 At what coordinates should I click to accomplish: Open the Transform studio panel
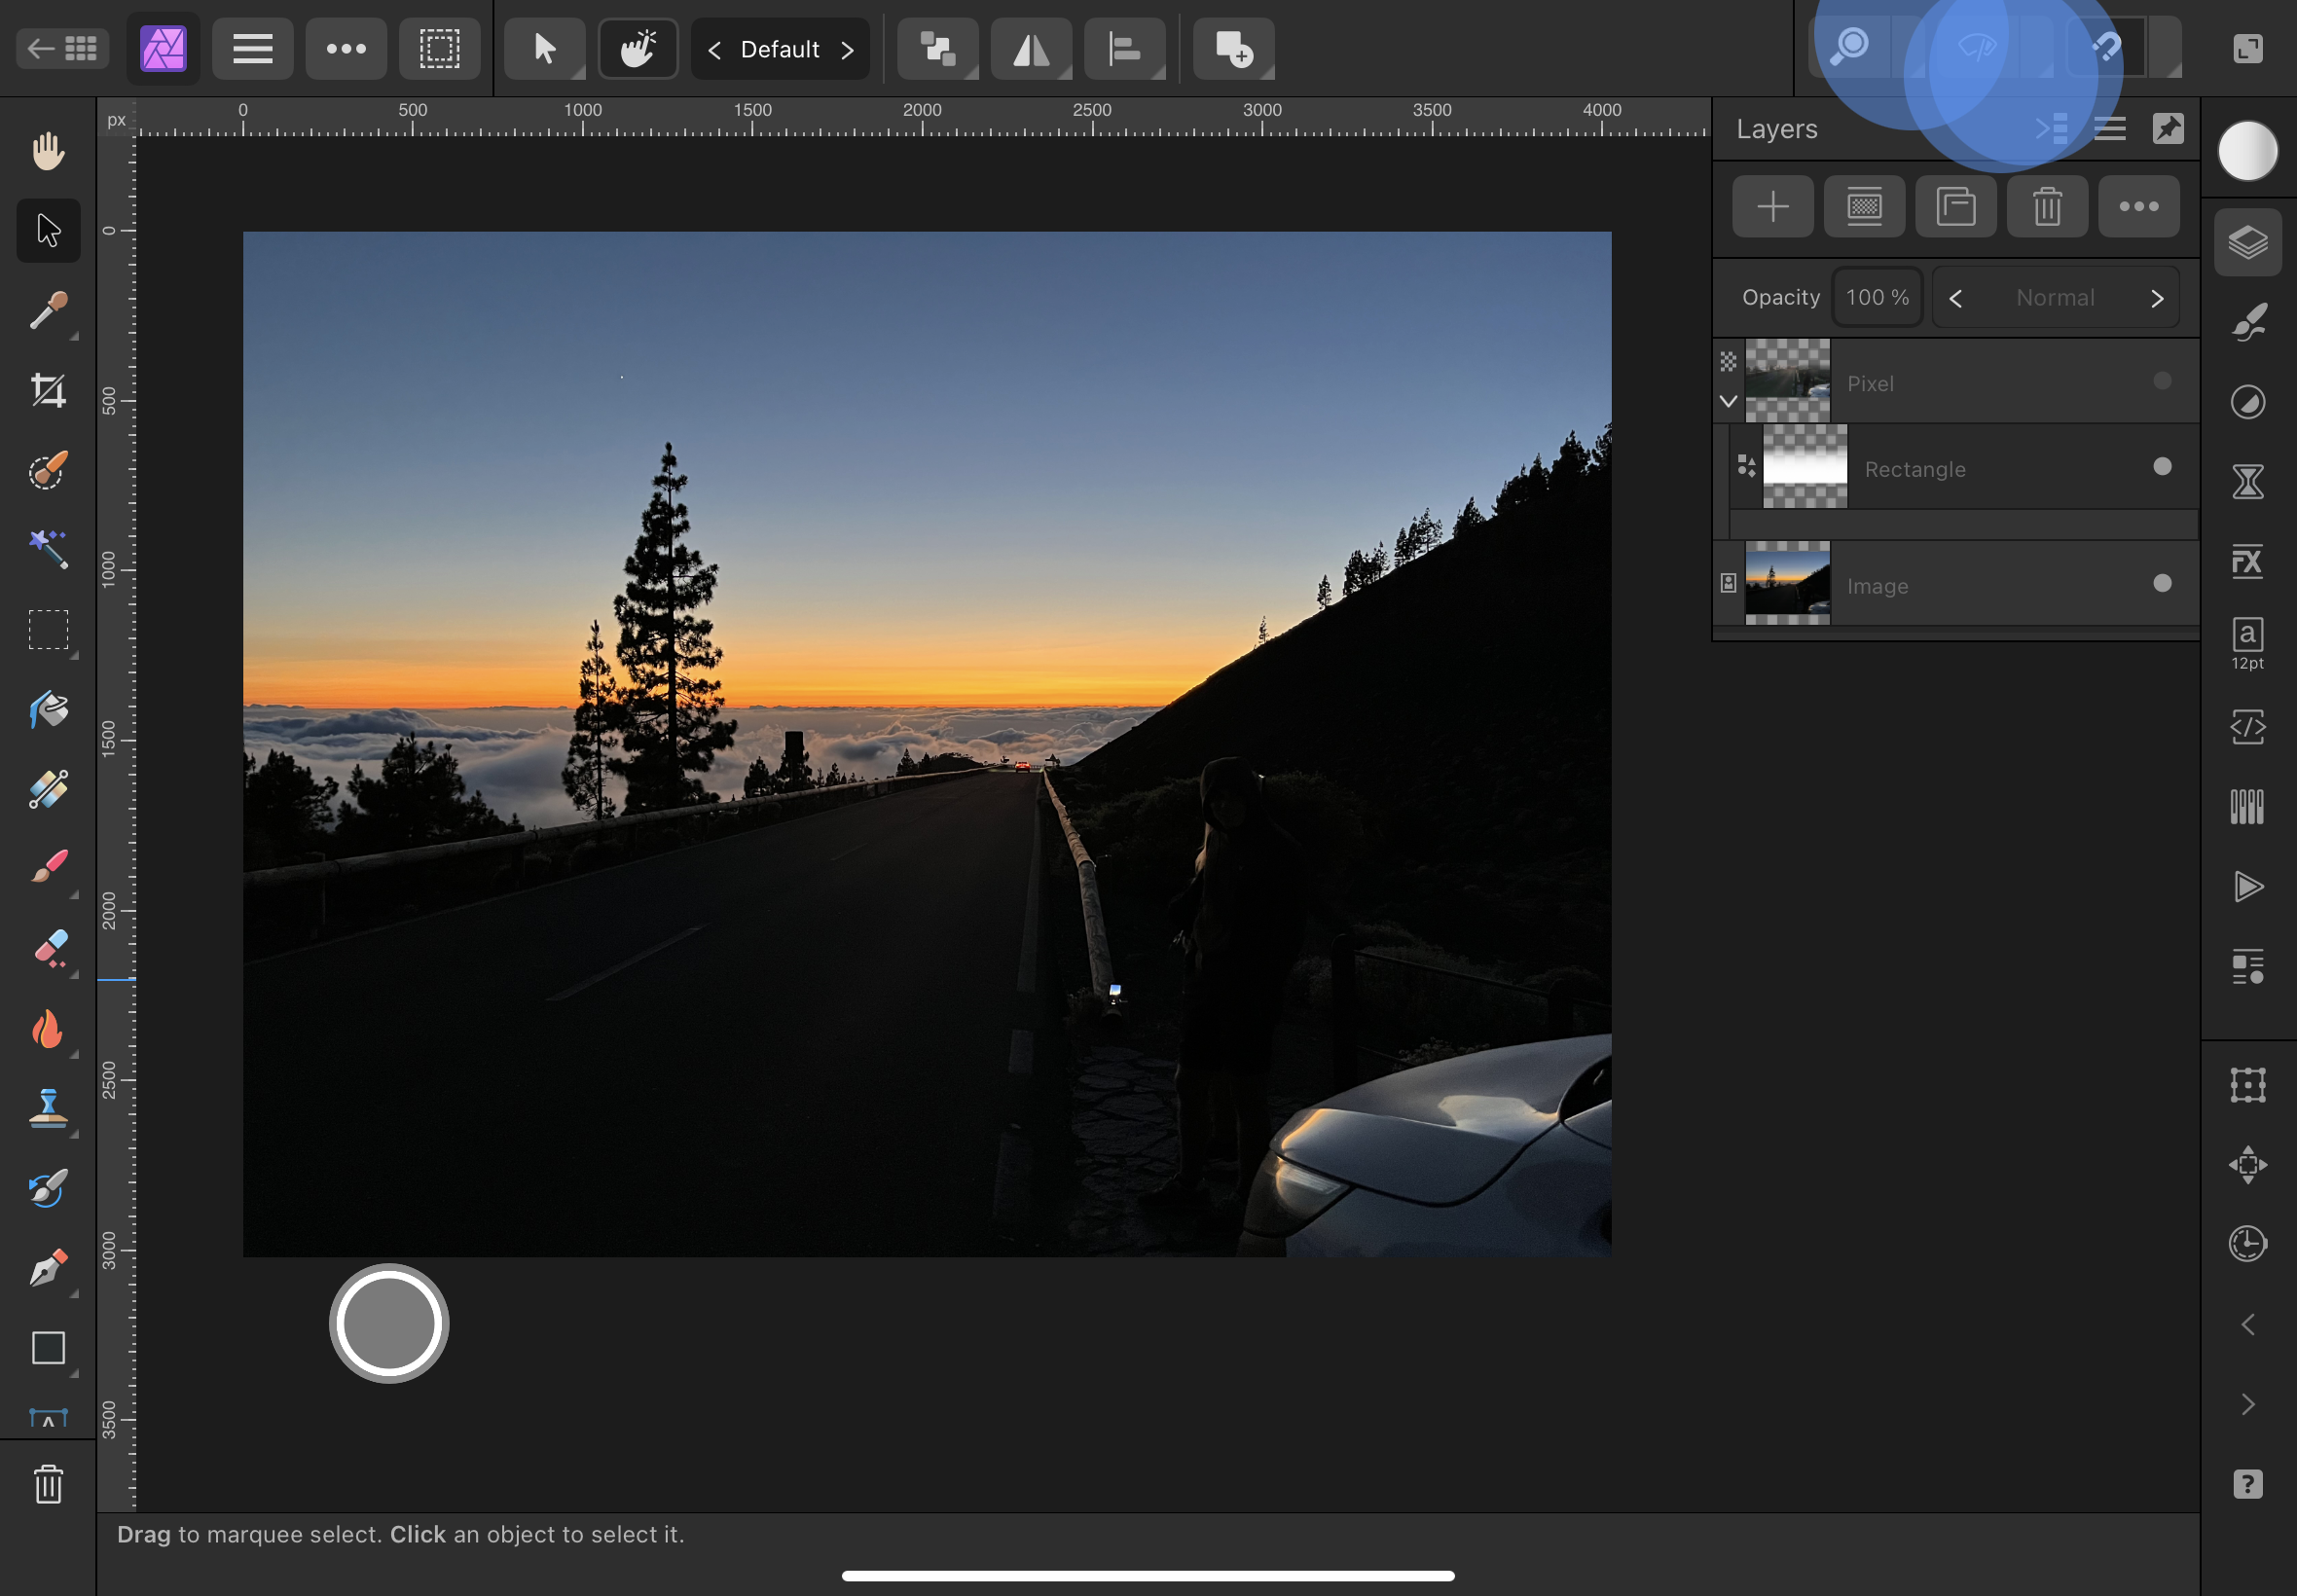2247,1085
